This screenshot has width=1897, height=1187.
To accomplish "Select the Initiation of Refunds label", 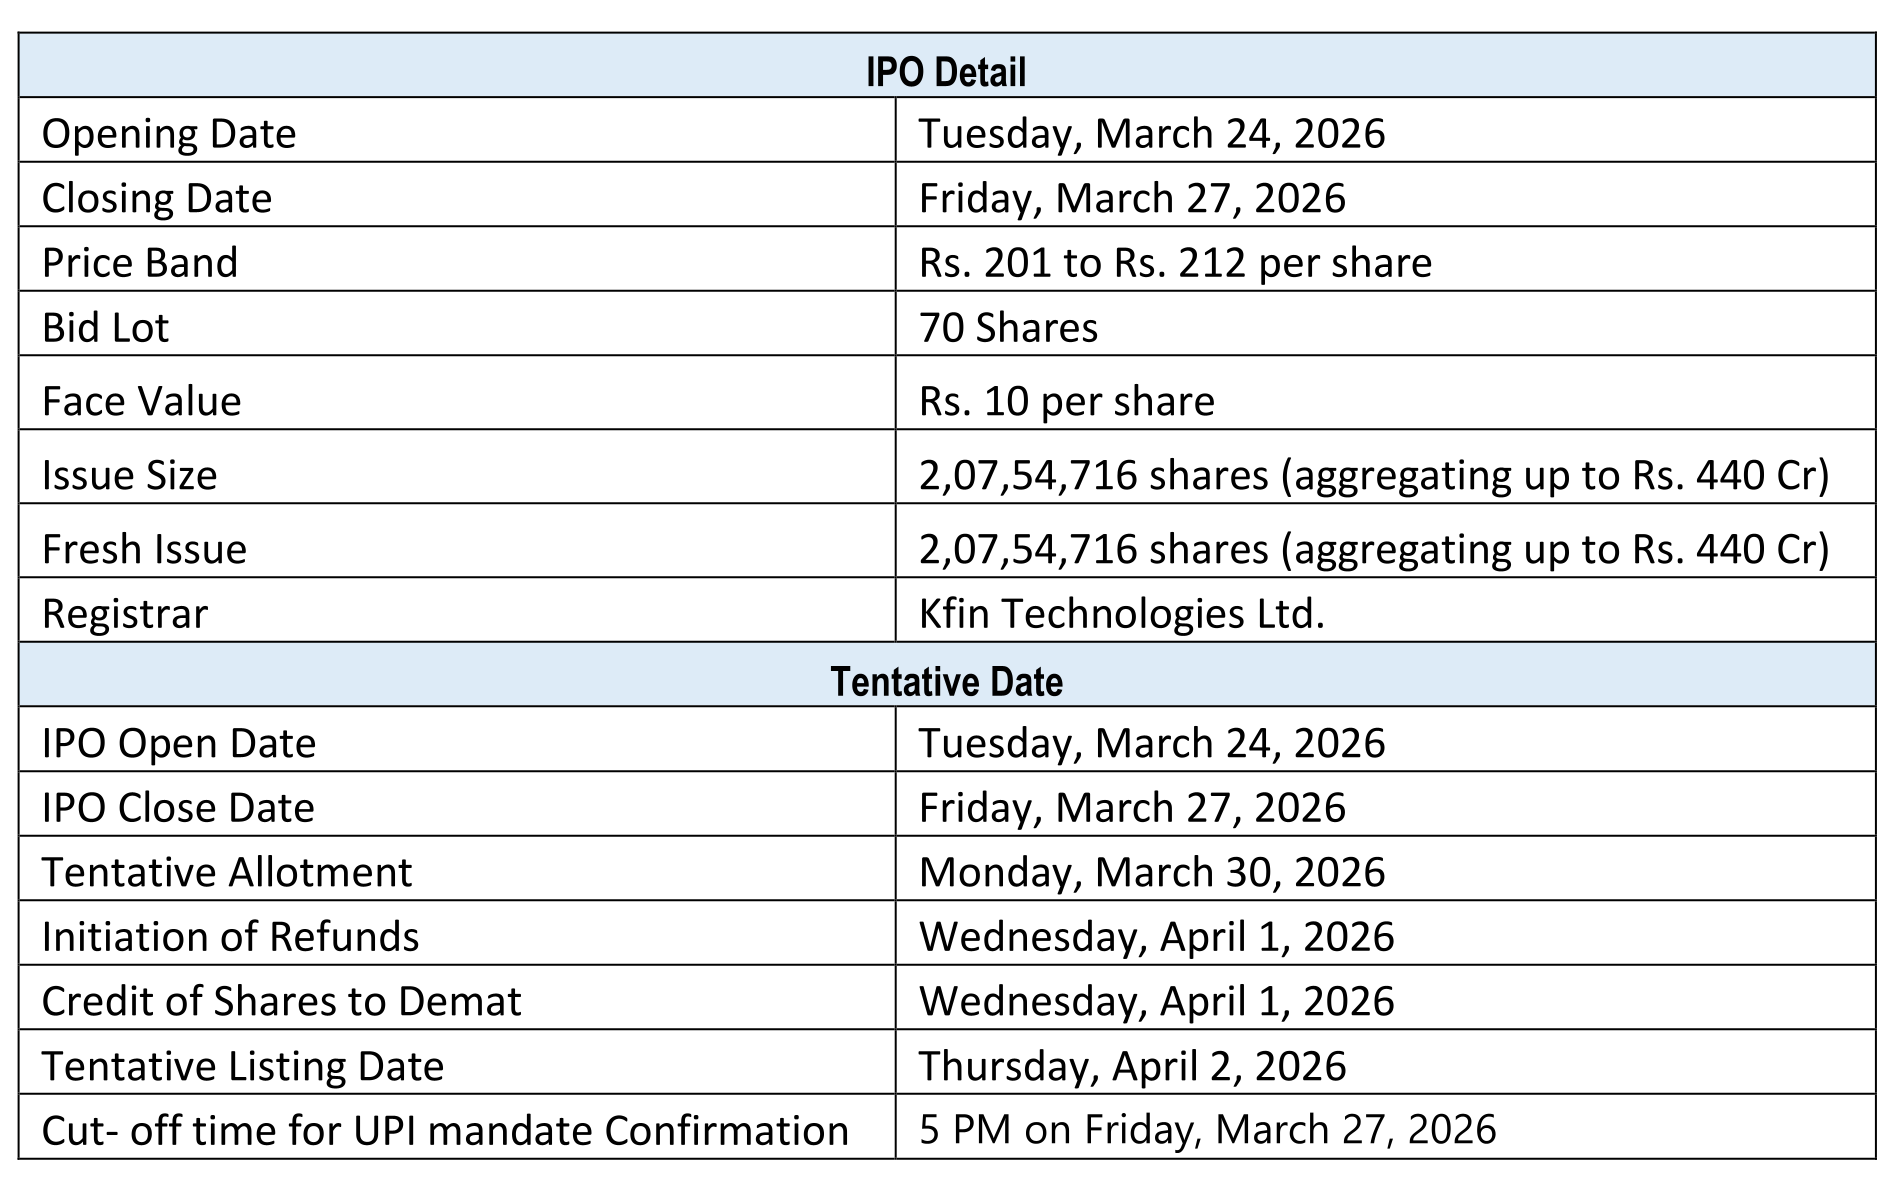I will (x=231, y=937).
